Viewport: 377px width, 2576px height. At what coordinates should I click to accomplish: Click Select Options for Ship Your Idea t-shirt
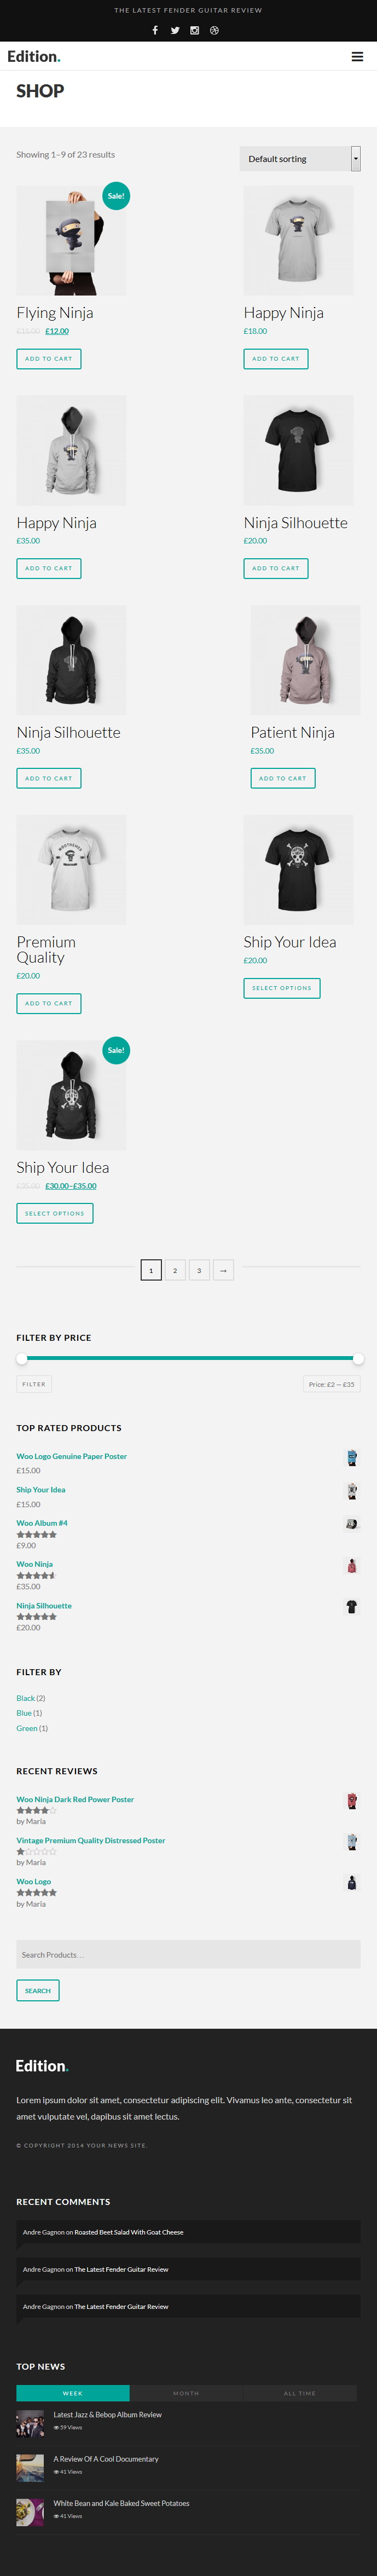point(282,988)
